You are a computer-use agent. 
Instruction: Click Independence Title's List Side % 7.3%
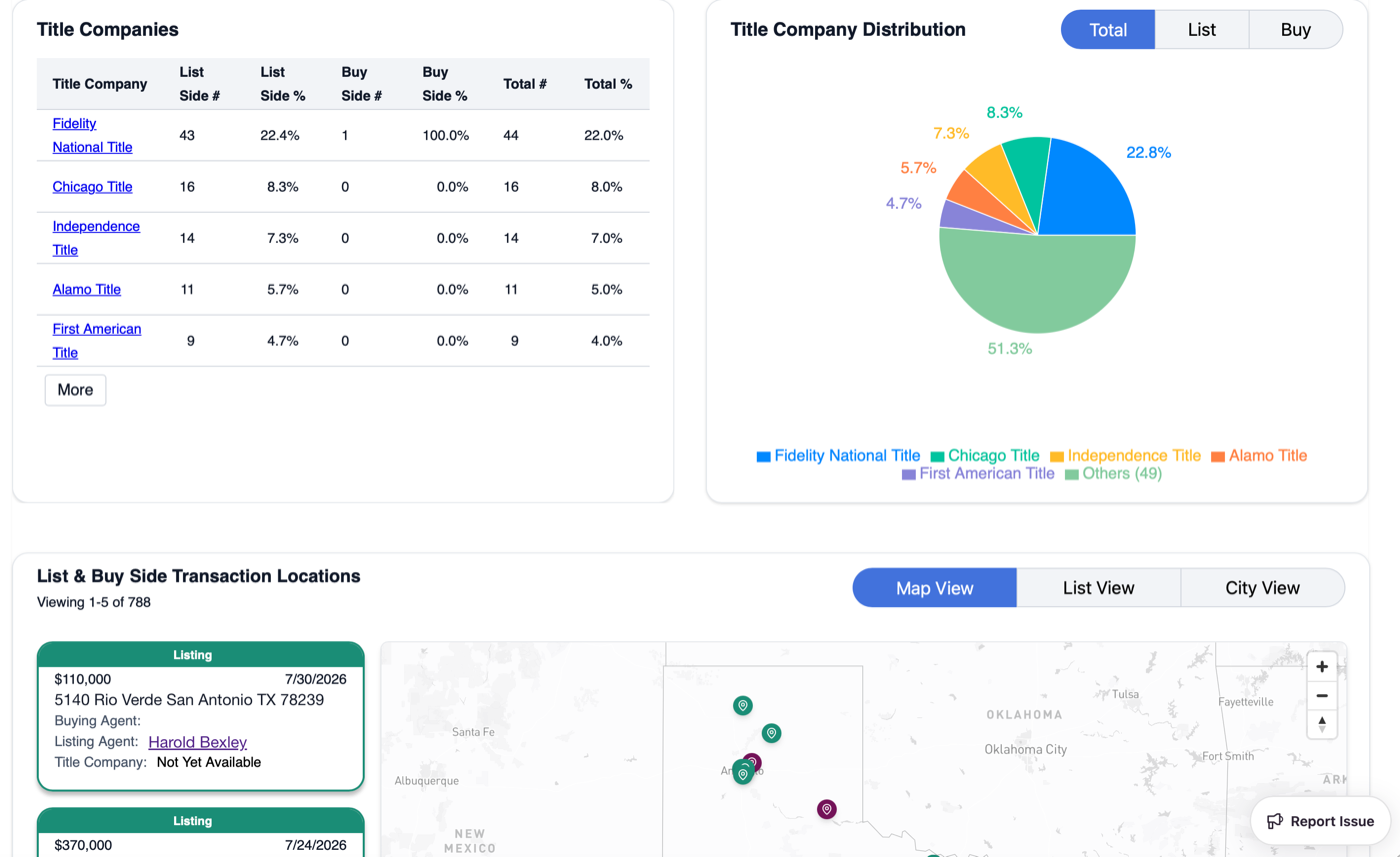point(283,238)
